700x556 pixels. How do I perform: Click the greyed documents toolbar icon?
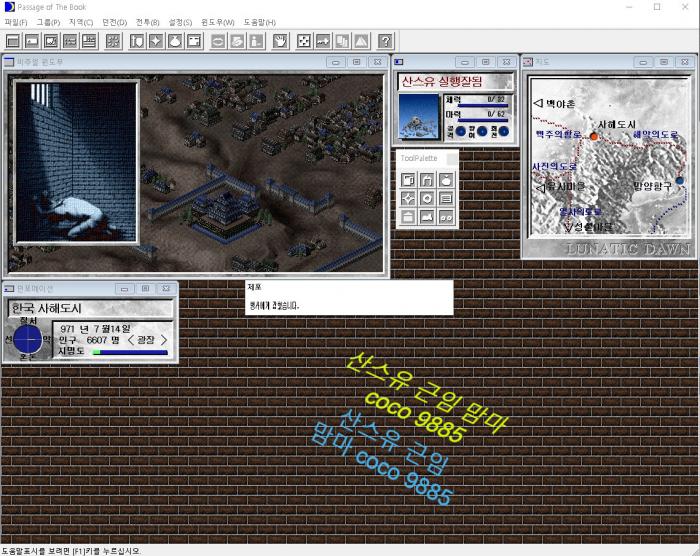click(x=342, y=41)
